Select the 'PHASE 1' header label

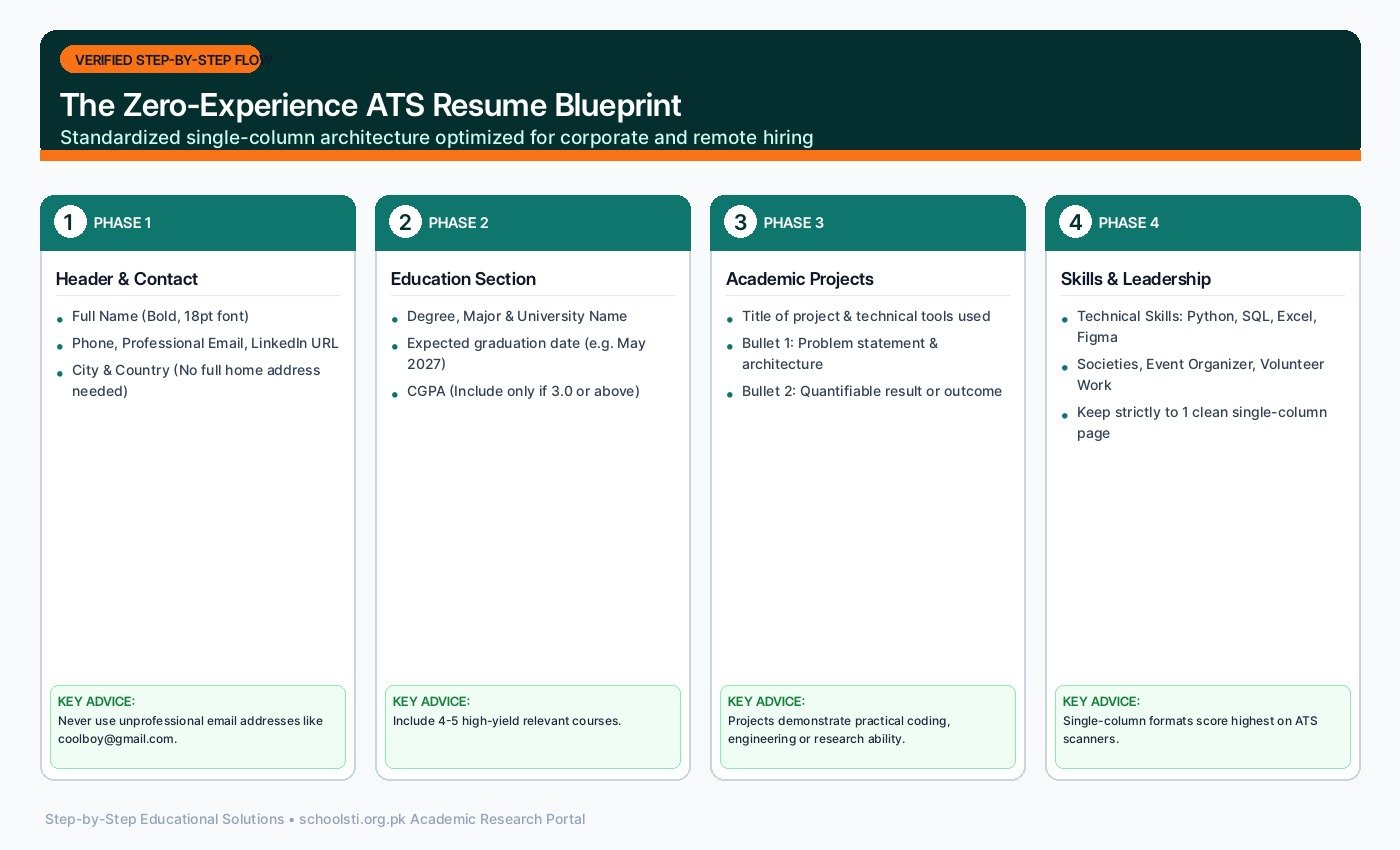click(x=123, y=223)
